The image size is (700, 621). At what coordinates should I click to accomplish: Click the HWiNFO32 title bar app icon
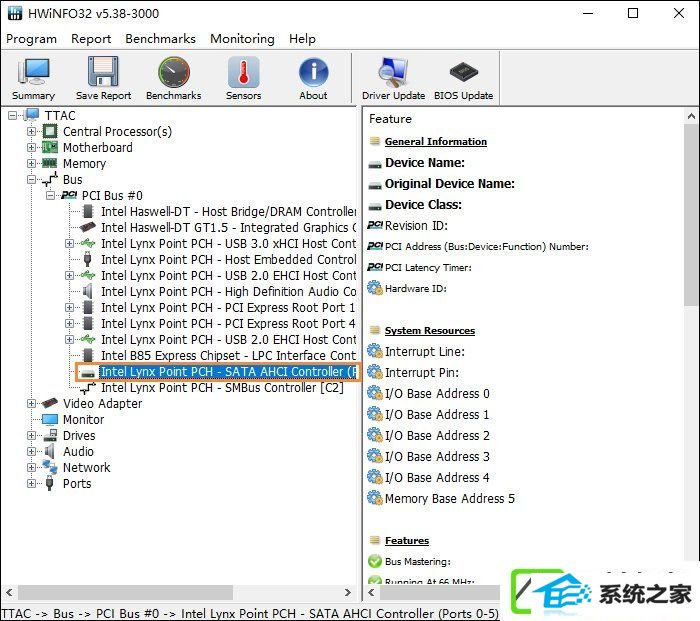(15, 13)
